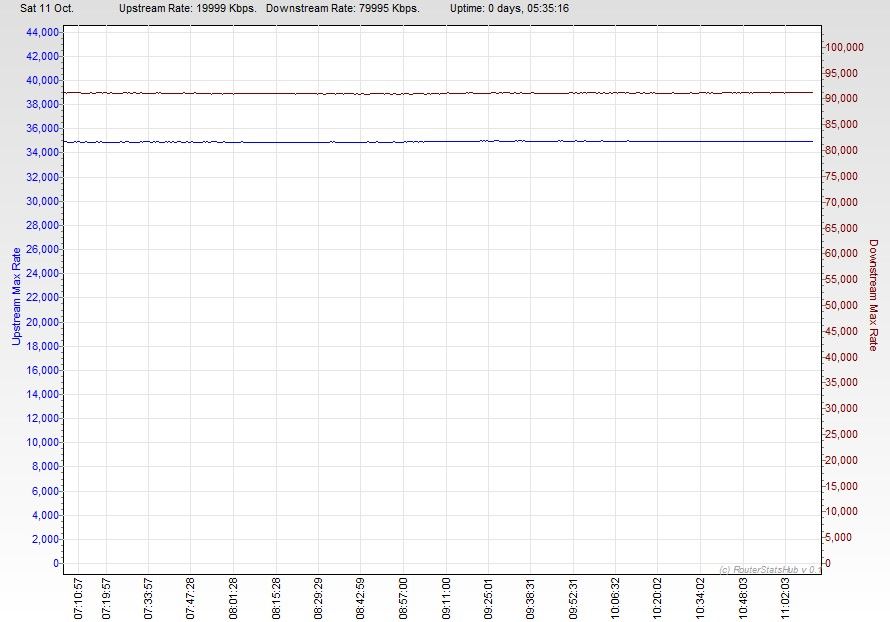
Task: Click the blue upstream max rate line
Action: [x=438, y=141]
